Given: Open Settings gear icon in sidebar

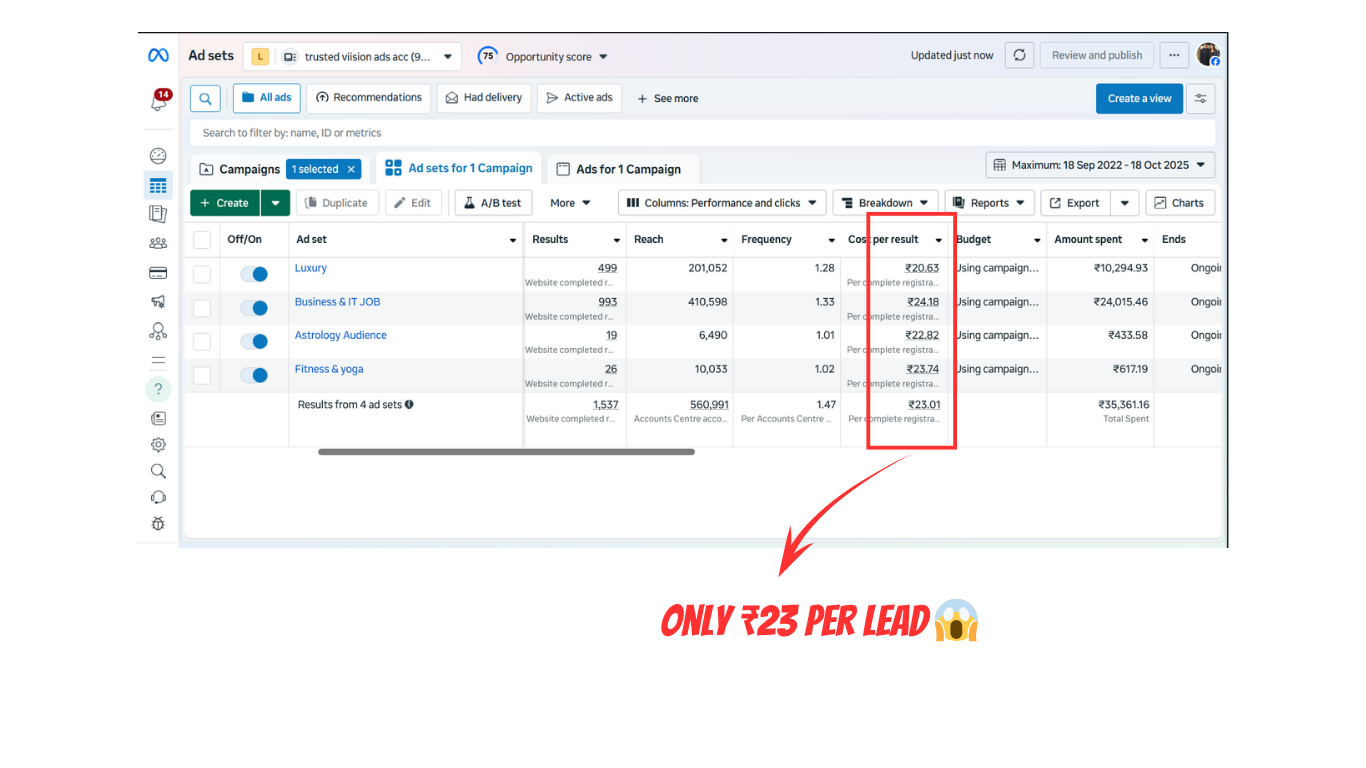Looking at the screenshot, I should [x=158, y=445].
